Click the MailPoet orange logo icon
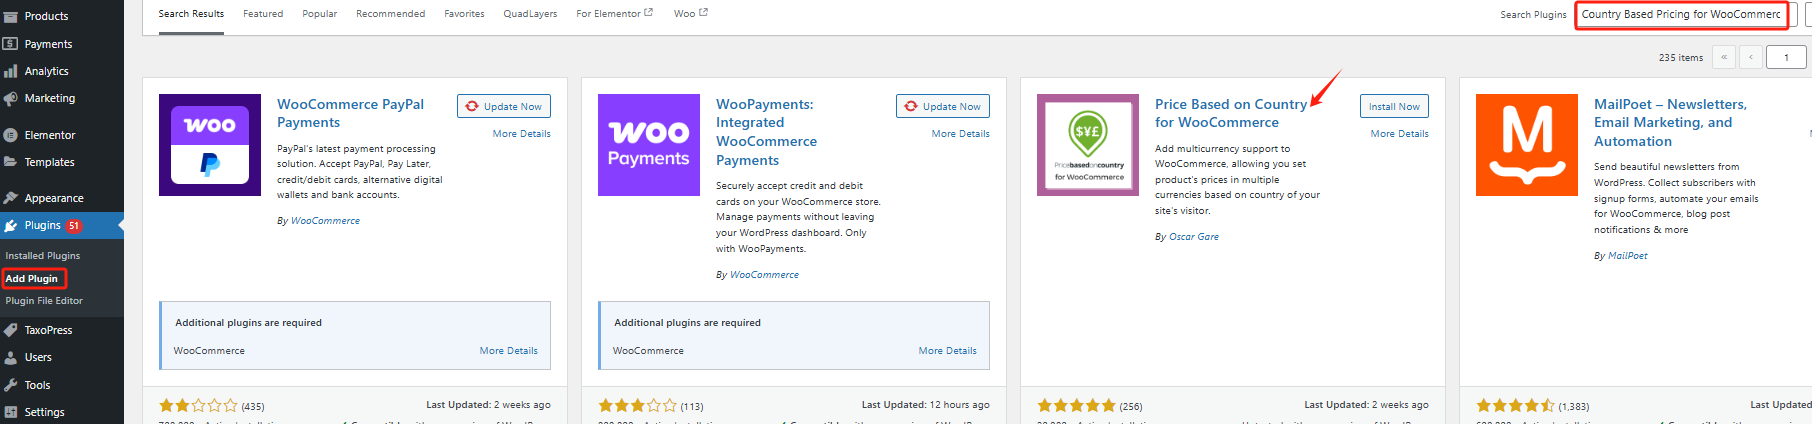Screen dimensions: 1812x424 pos(1526,145)
